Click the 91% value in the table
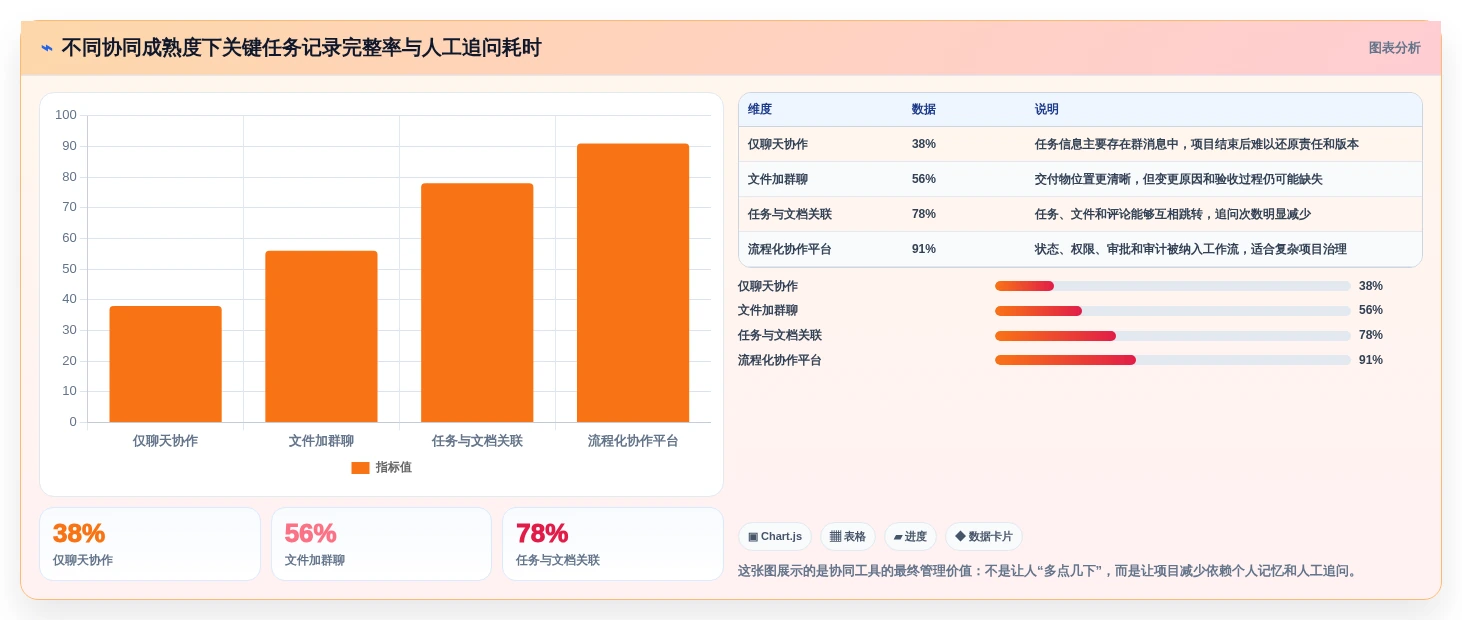1462x620 pixels. tap(924, 249)
